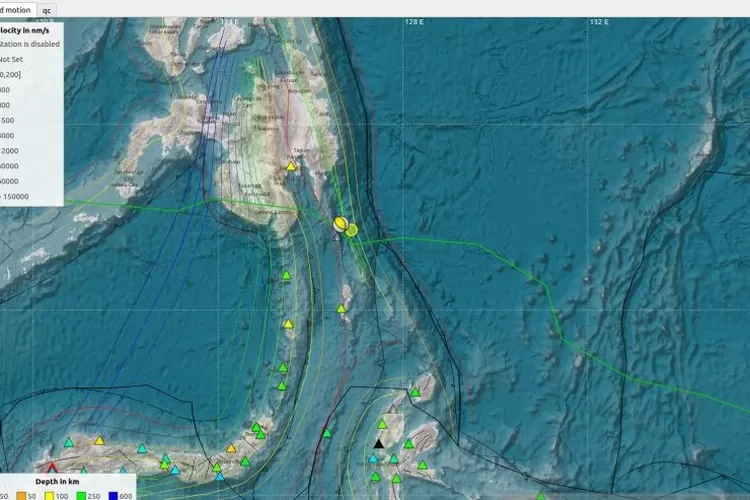
Task: Click the yellow station triangle near Tagum
Action: point(291,166)
